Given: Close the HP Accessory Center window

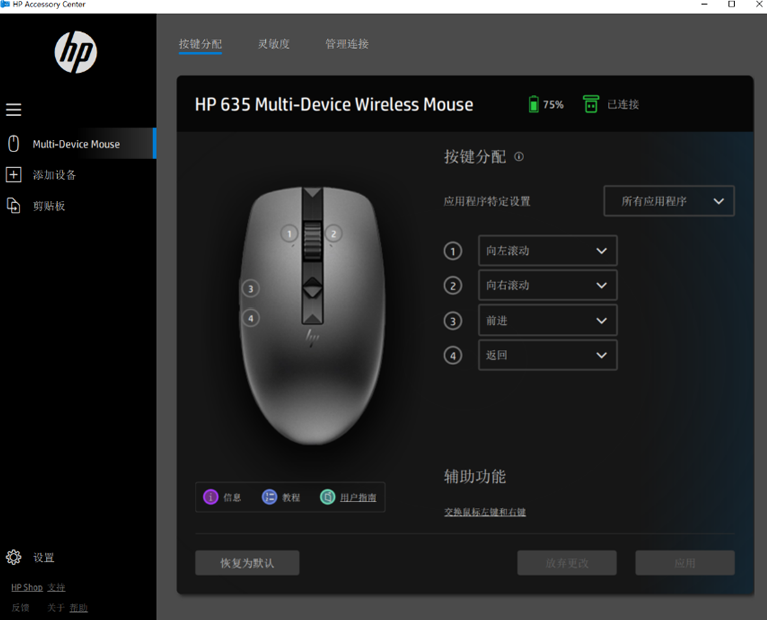Looking at the screenshot, I should [759, 4].
